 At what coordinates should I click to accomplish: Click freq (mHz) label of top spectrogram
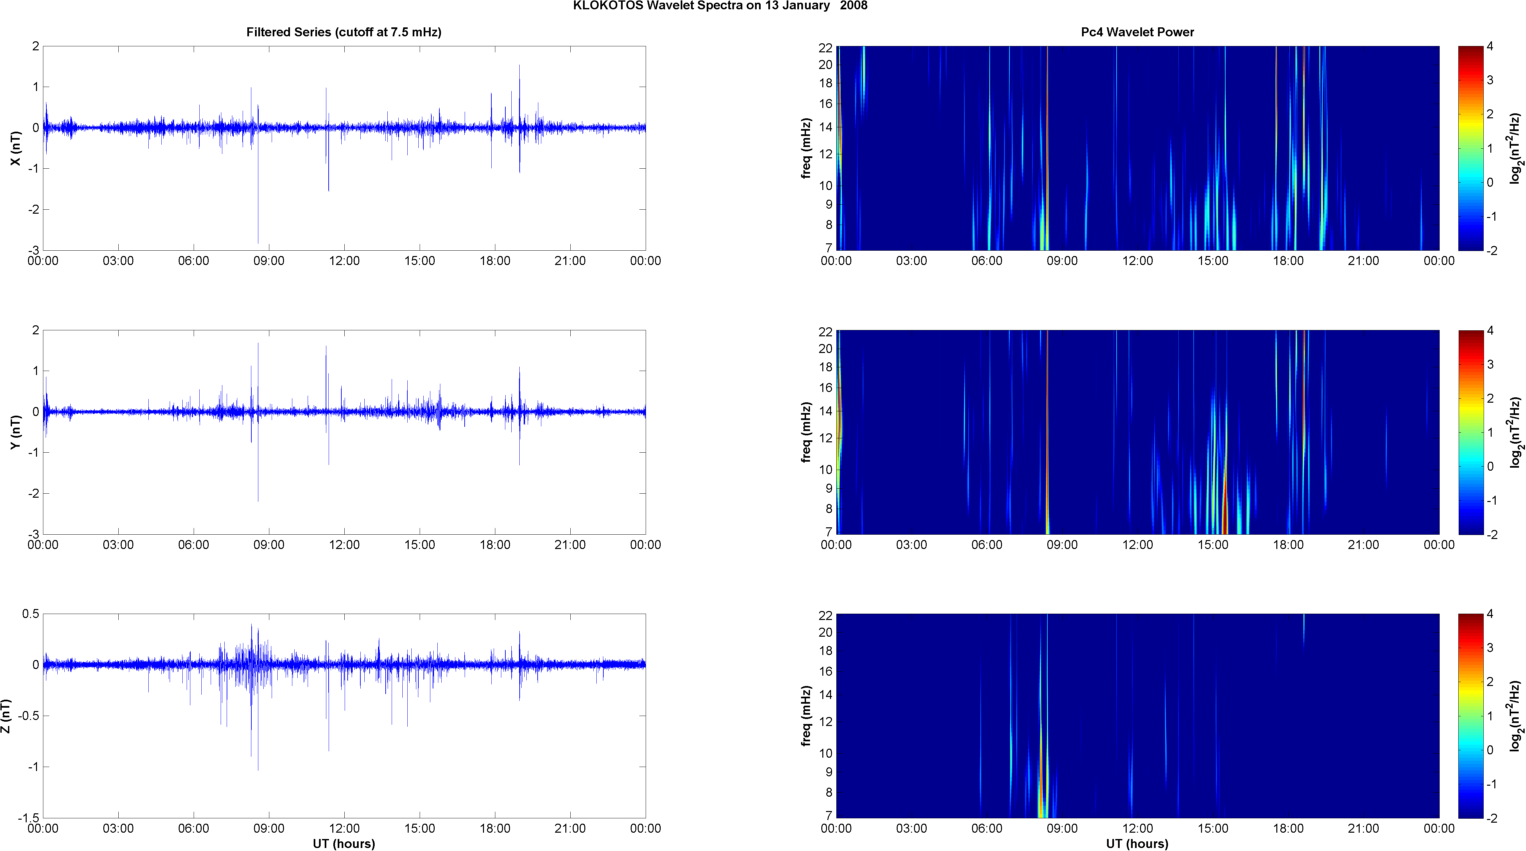click(806, 148)
